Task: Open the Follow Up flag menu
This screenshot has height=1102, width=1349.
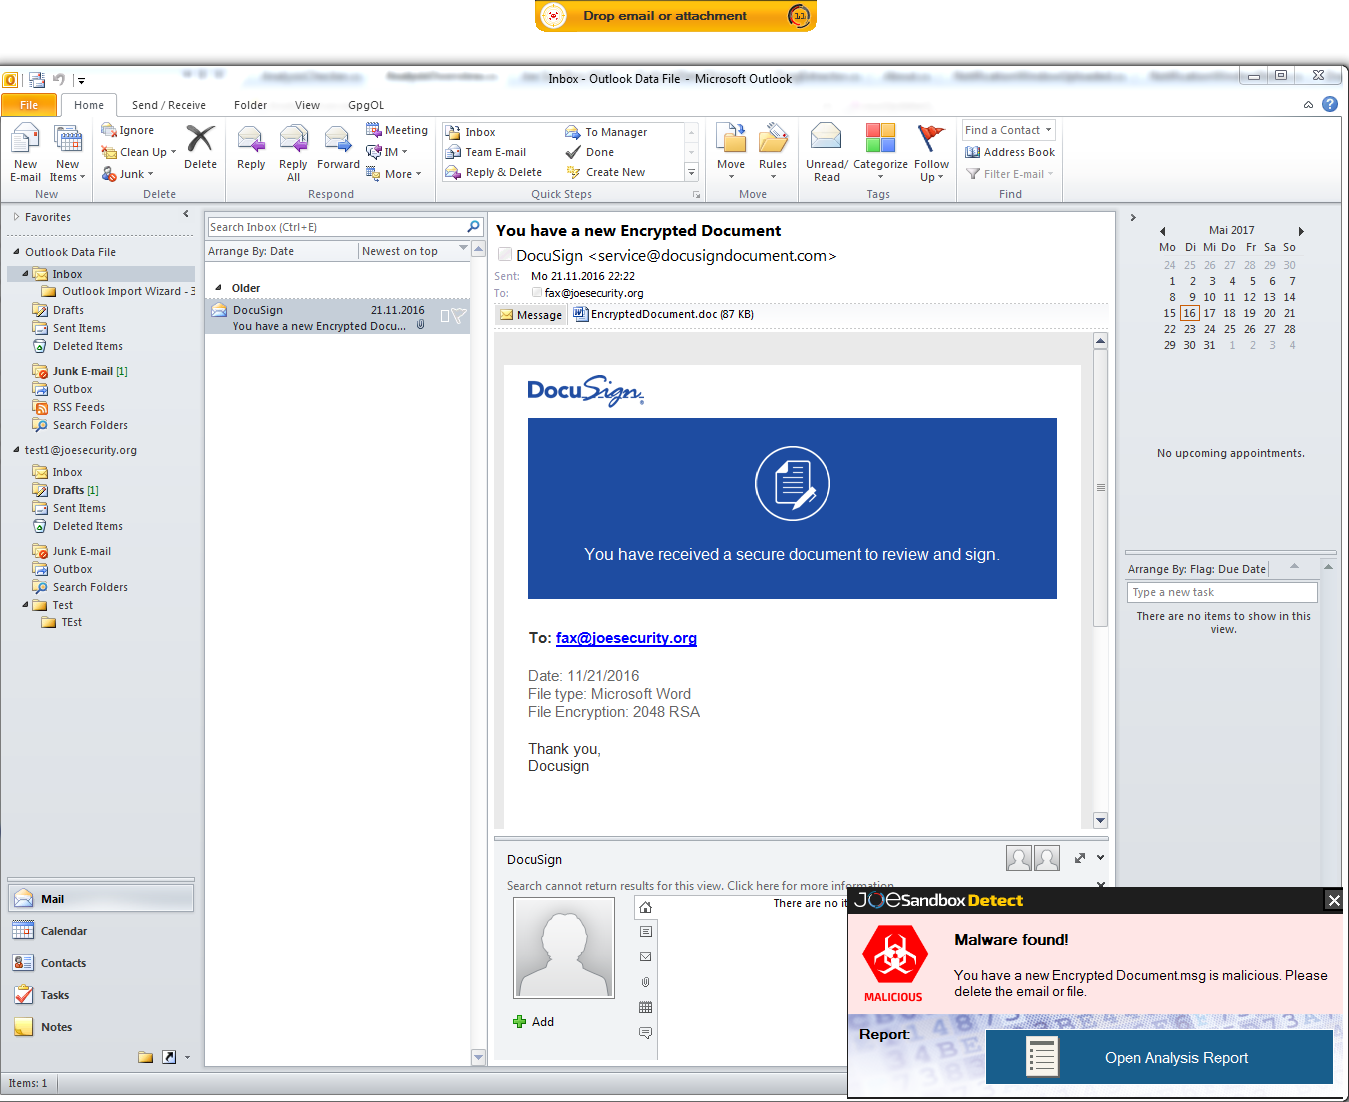Action: (x=931, y=152)
